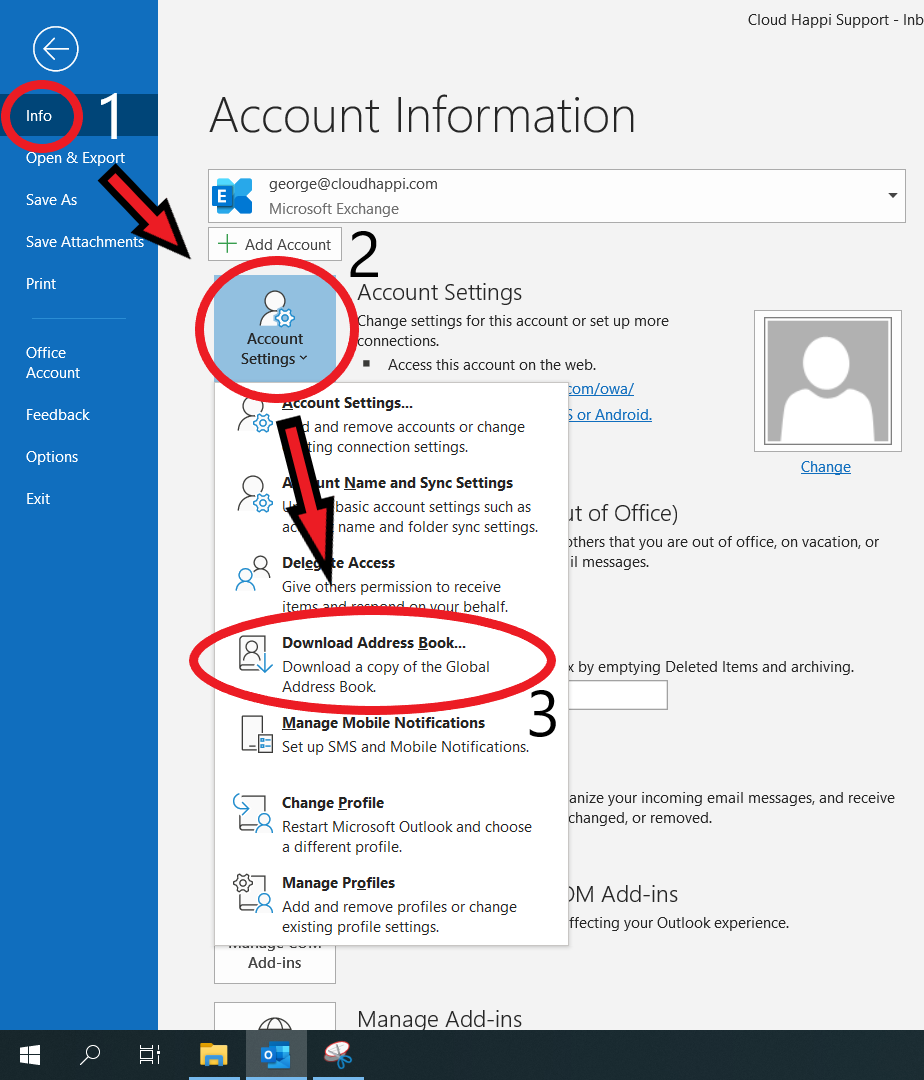Screen dimensions: 924x1080
Task: Toggle the Account Settings dropdown button
Action: point(275,329)
